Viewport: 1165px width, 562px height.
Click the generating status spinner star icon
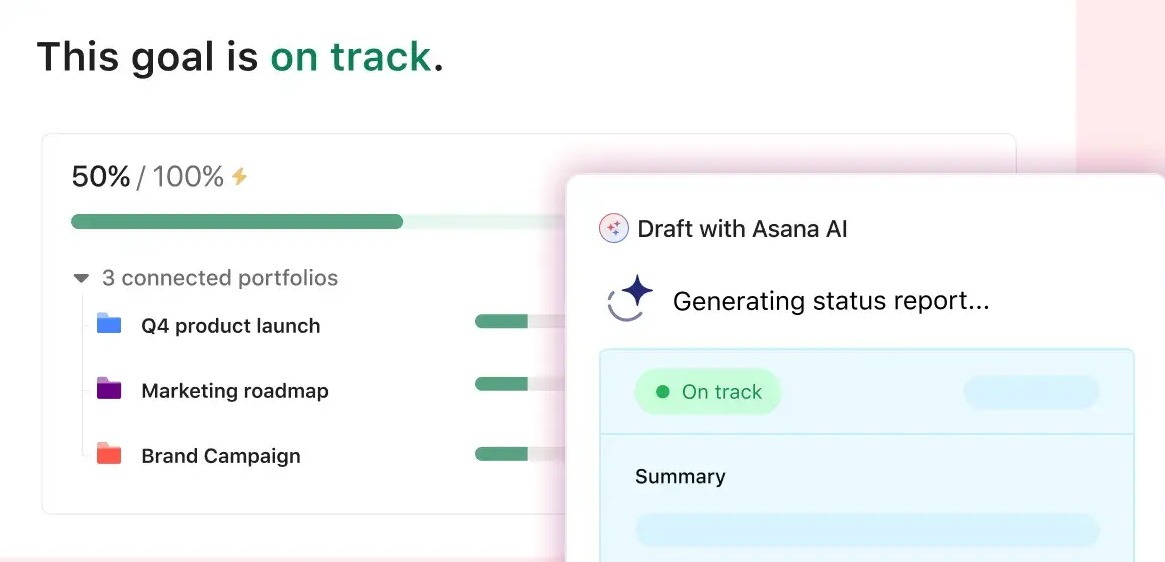pyautogui.click(x=632, y=299)
